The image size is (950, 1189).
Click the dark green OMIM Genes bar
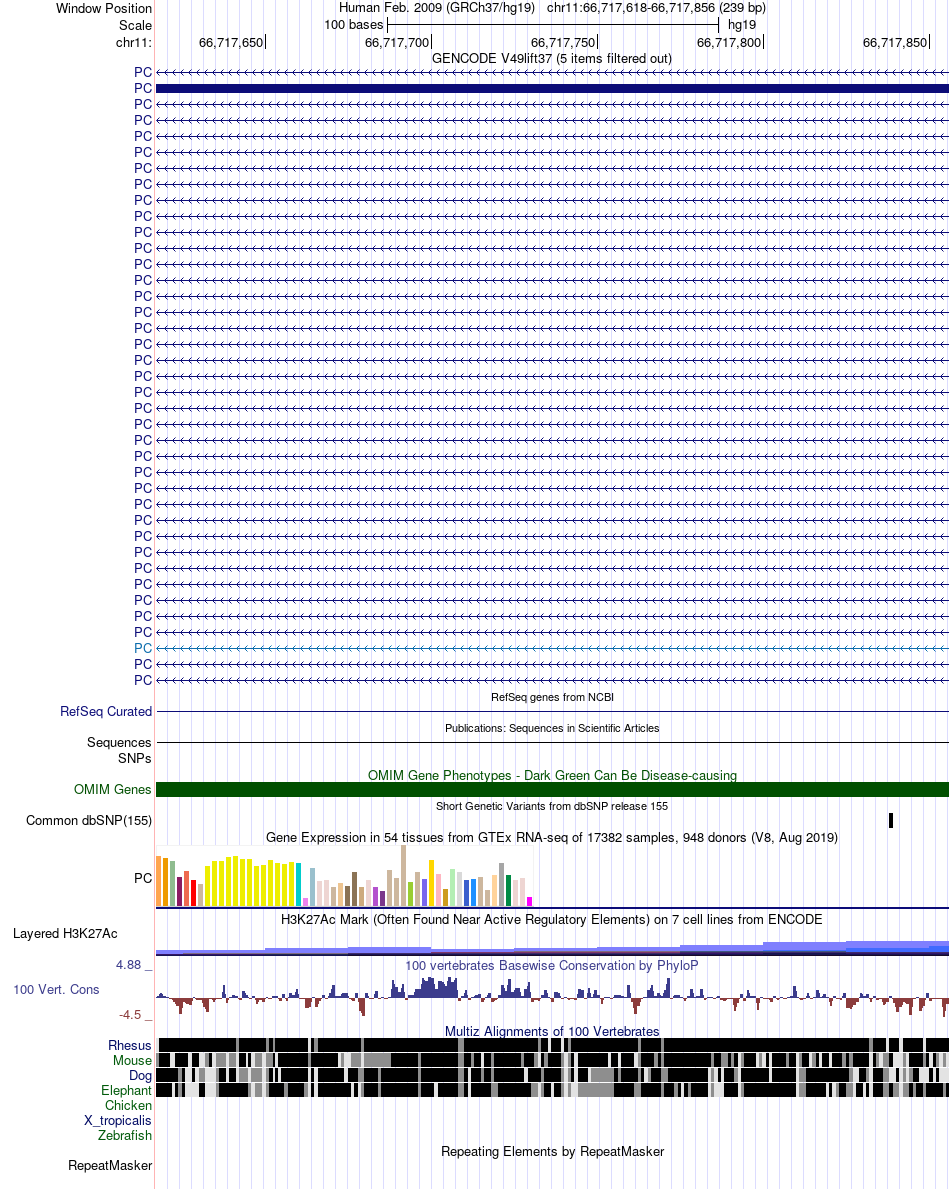coord(552,789)
